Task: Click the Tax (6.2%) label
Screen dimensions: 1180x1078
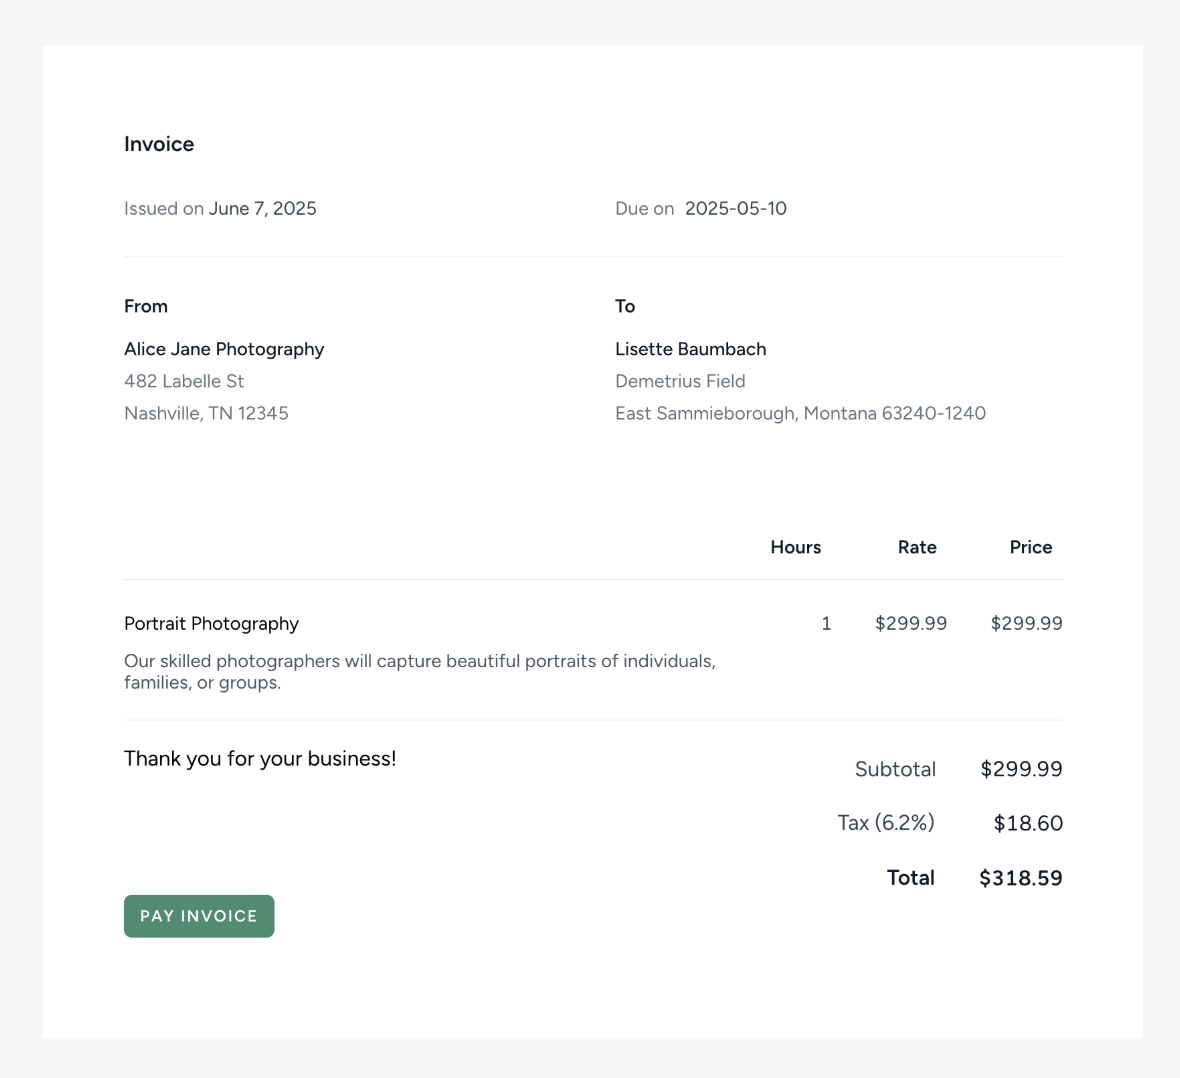Action: (886, 823)
